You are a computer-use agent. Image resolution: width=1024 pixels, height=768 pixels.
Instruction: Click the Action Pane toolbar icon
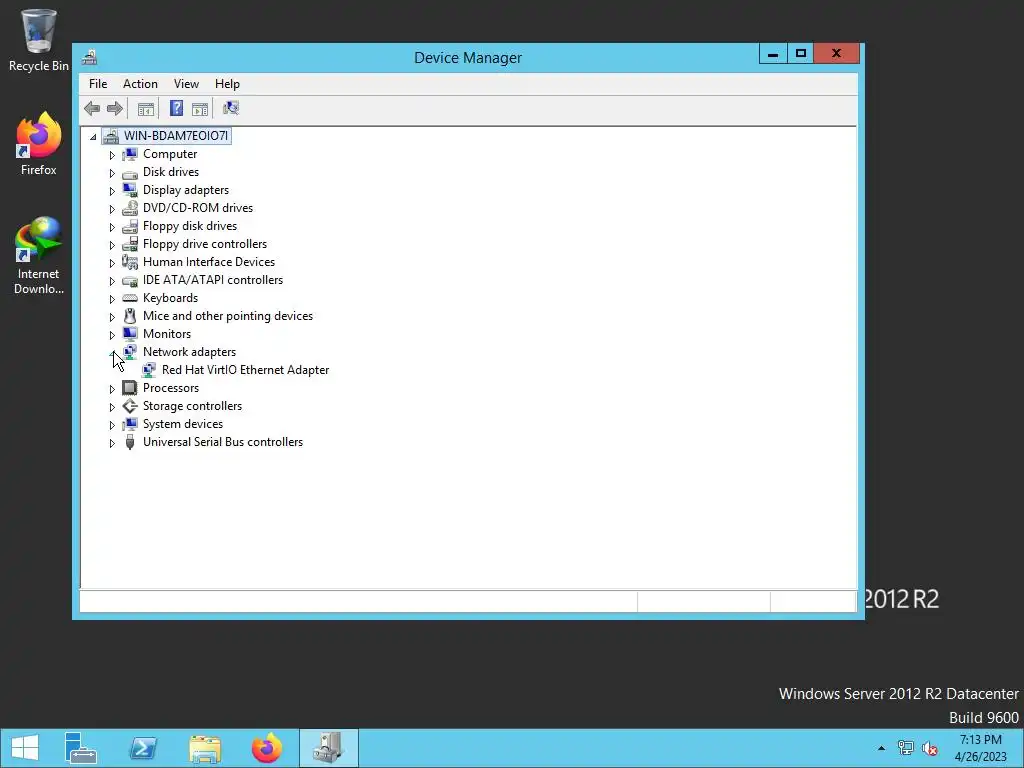pos(200,109)
